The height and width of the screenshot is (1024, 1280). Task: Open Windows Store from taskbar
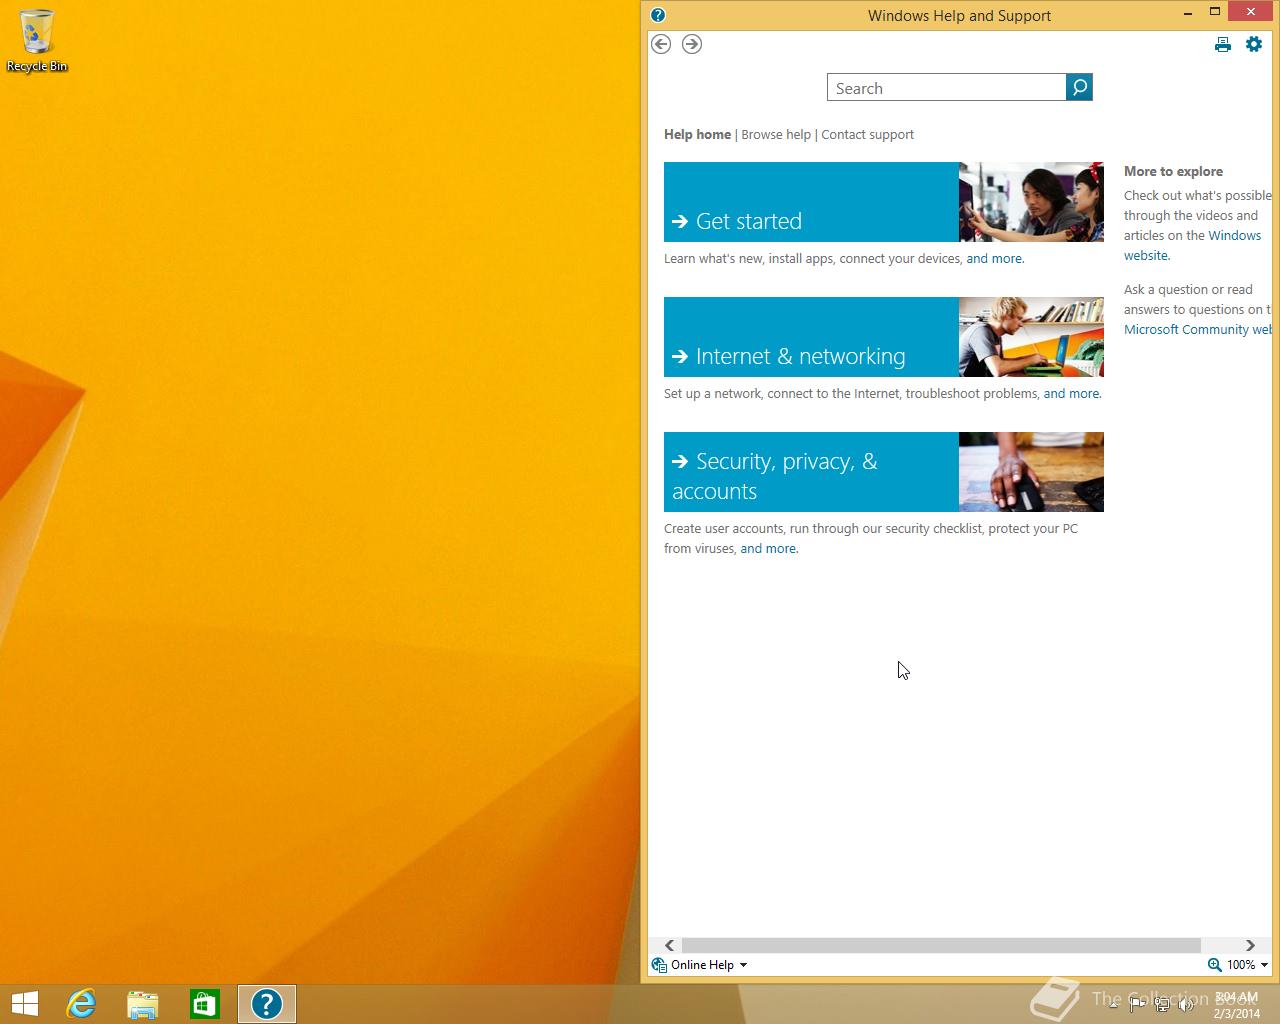click(205, 1004)
